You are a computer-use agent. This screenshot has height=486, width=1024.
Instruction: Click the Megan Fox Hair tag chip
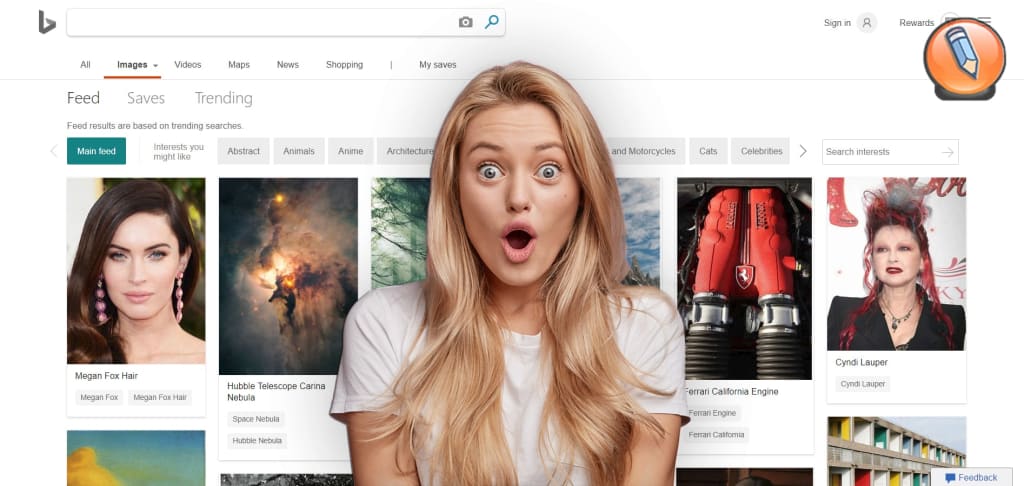coord(160,397)
